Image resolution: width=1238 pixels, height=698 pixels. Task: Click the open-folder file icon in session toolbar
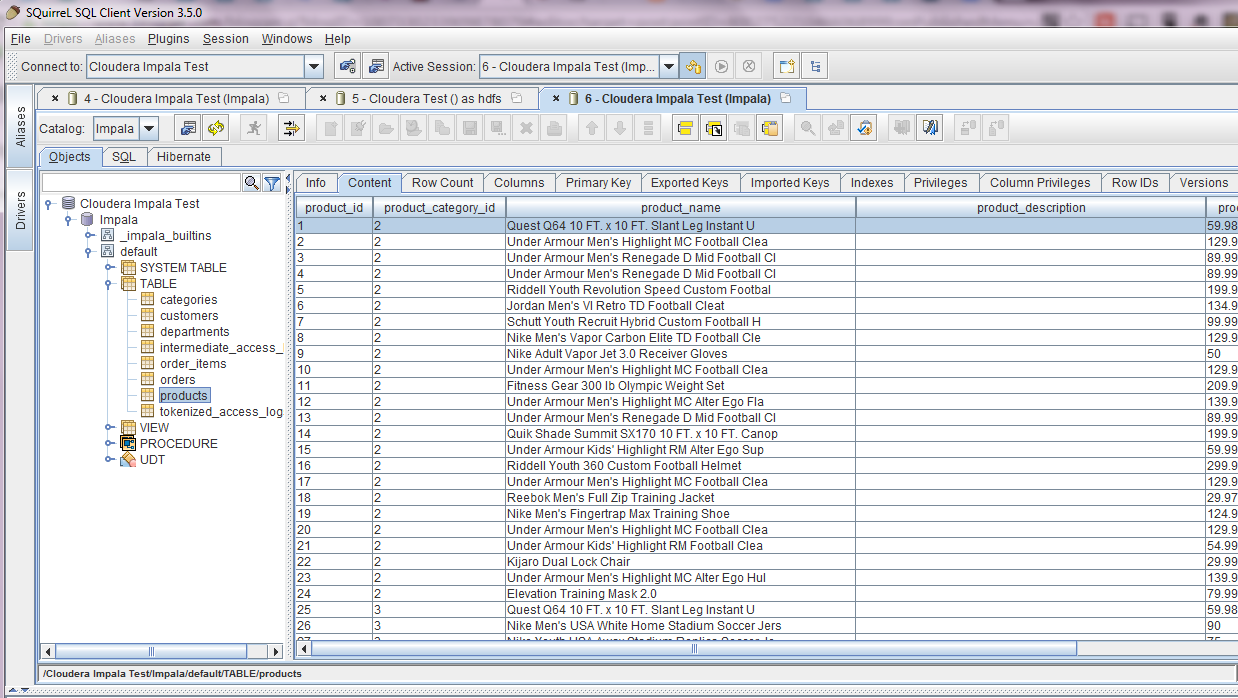pos(386,128)
